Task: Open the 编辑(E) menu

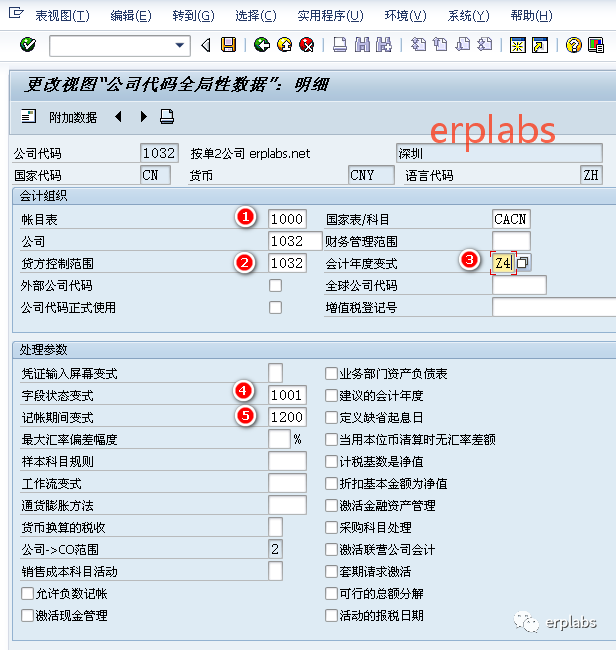Action: click(x=131, y=16)
